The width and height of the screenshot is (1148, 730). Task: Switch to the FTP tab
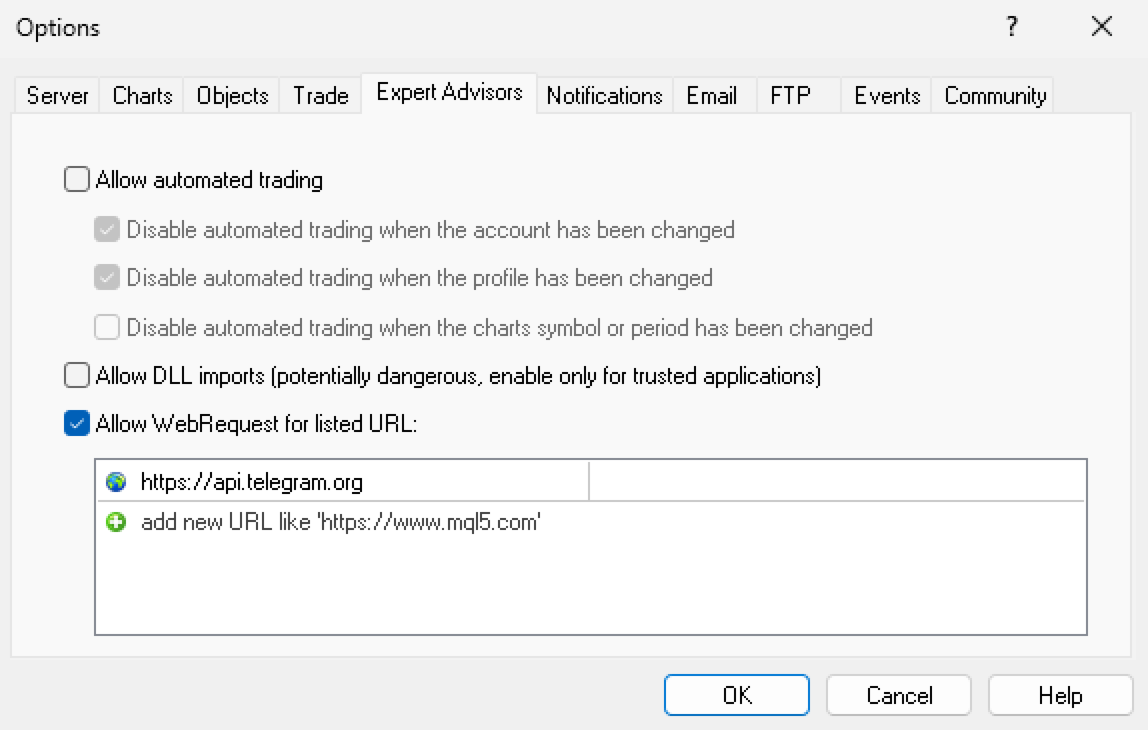point(790,96)
